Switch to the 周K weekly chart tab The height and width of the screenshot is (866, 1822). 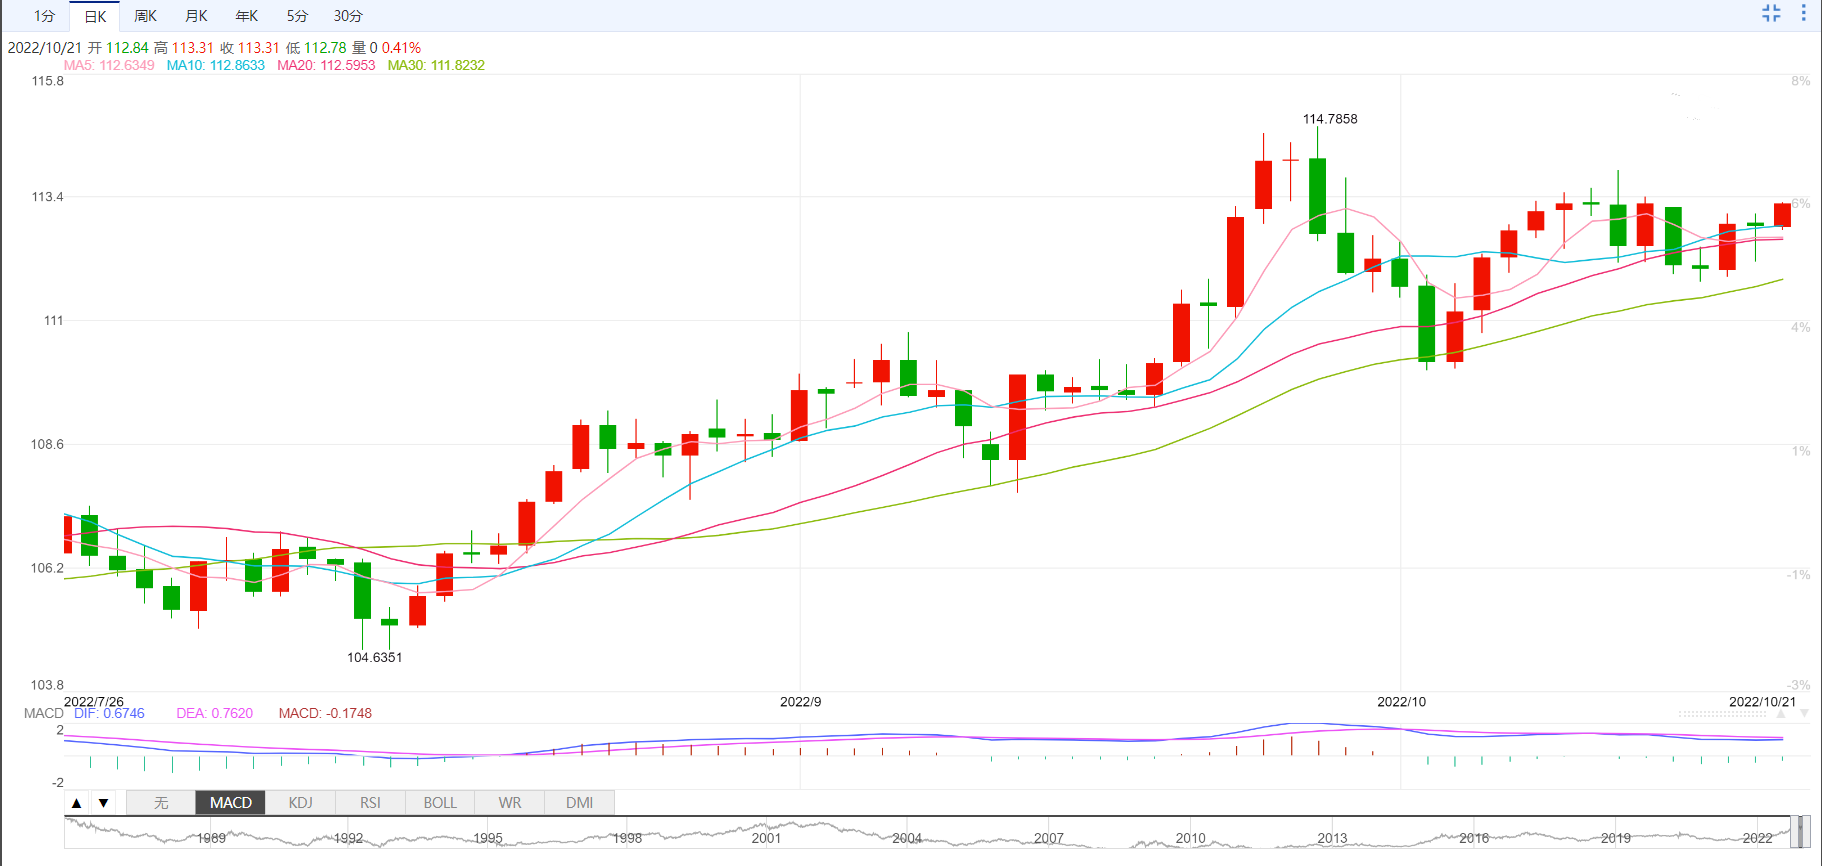coord(146,16)
